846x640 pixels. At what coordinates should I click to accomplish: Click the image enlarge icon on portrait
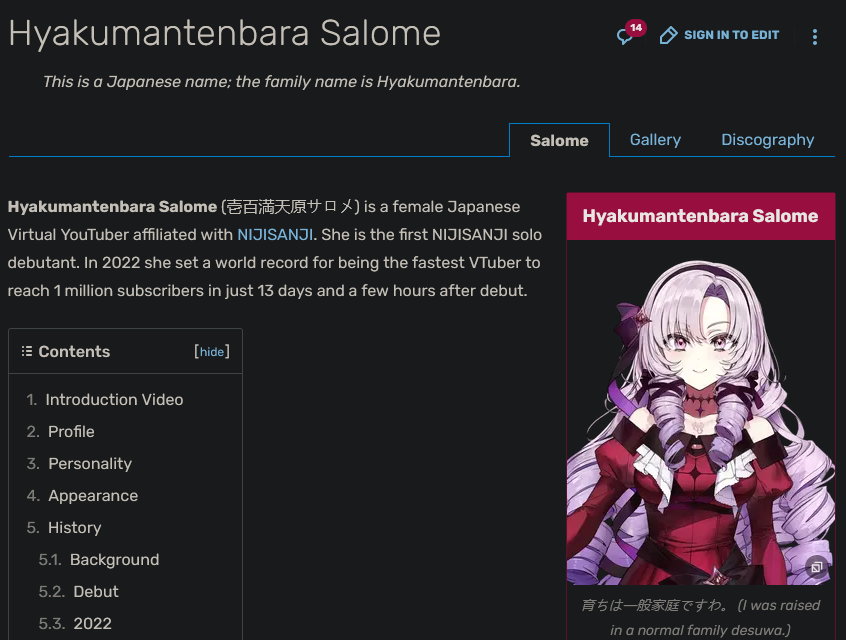(816, 567)
